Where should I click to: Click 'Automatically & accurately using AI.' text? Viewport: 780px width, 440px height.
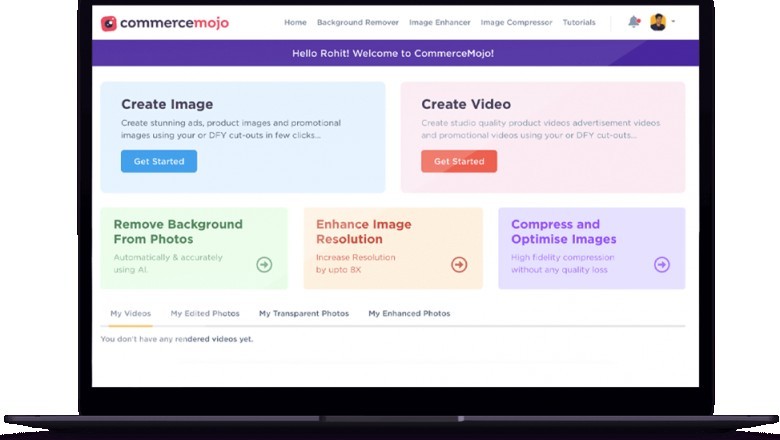tap(168, 264)
